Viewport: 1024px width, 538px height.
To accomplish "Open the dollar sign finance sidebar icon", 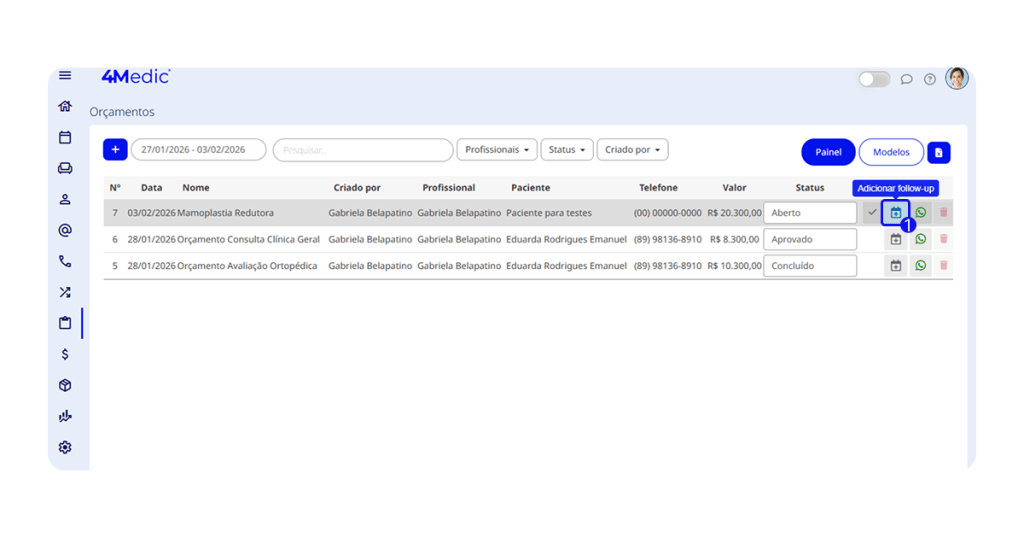I will [65, 354].
